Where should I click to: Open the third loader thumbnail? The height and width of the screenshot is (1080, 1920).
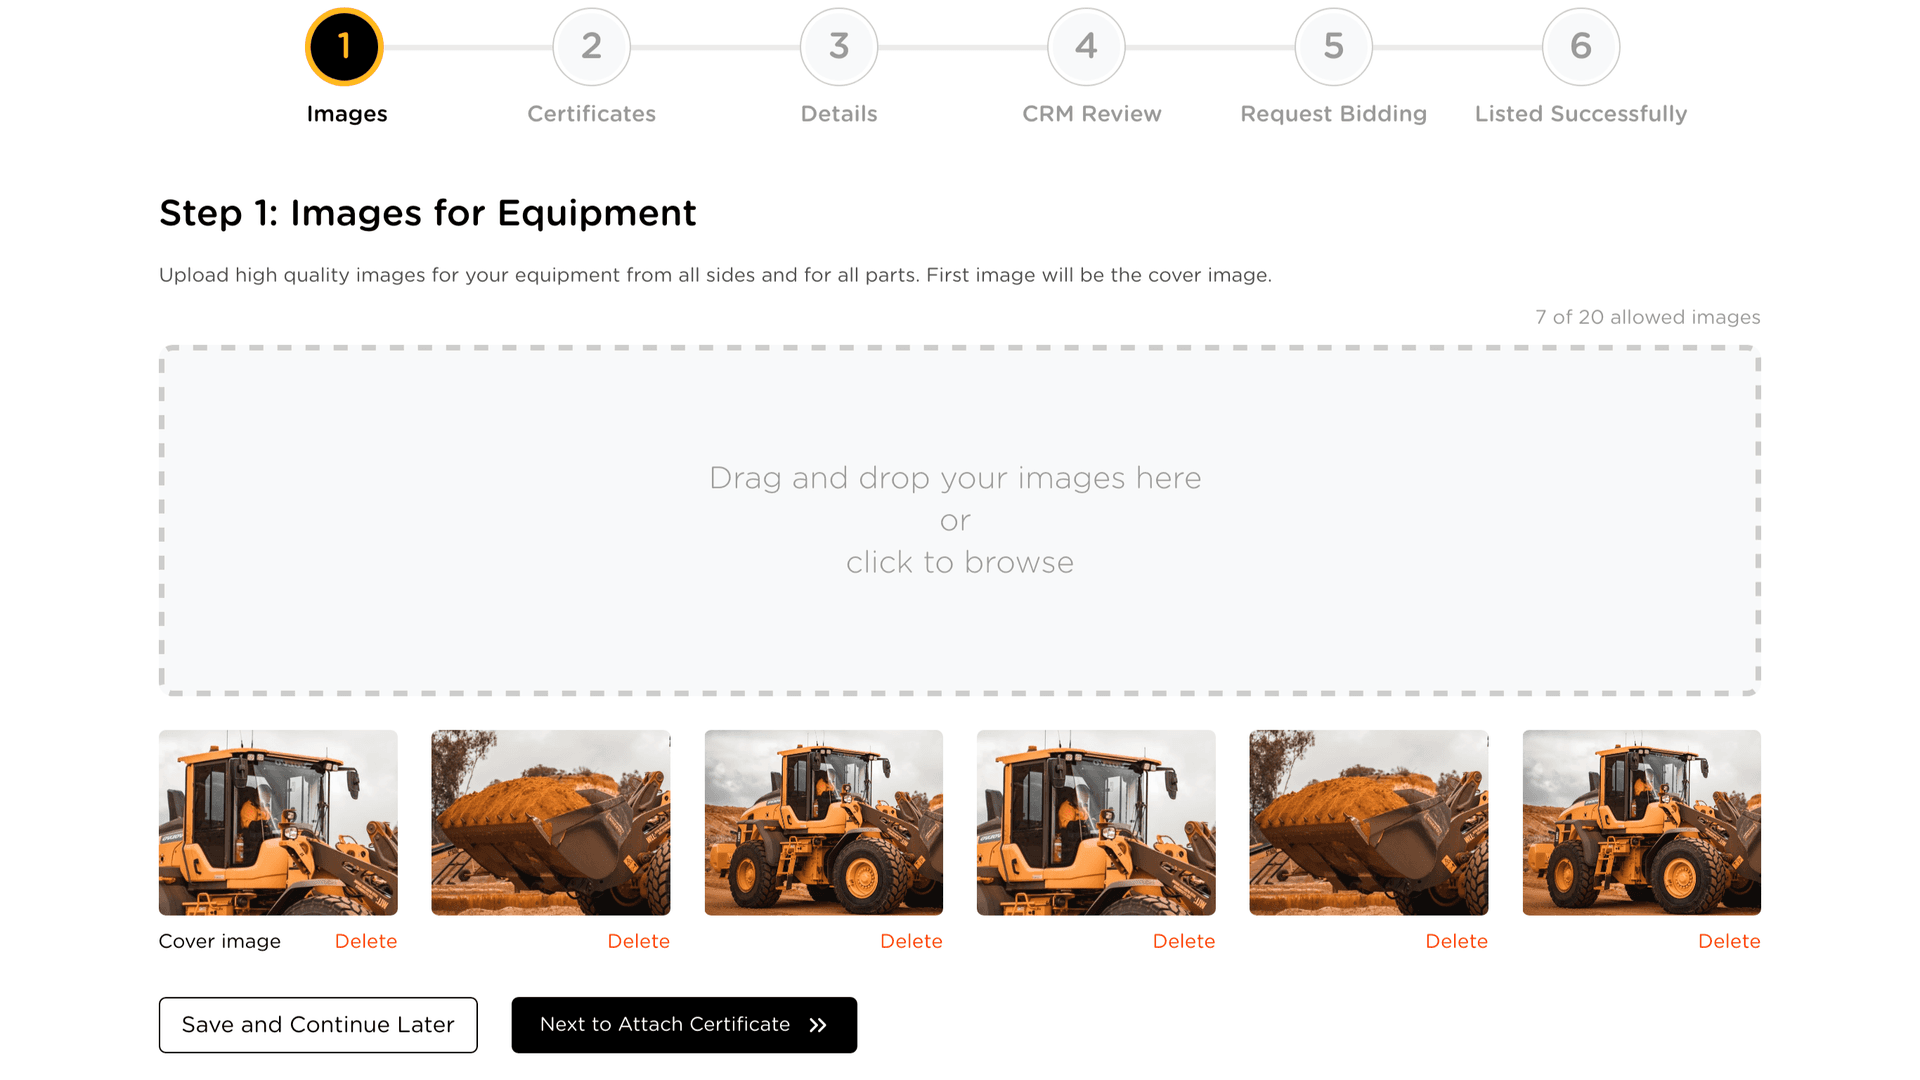tap(823, 822)
